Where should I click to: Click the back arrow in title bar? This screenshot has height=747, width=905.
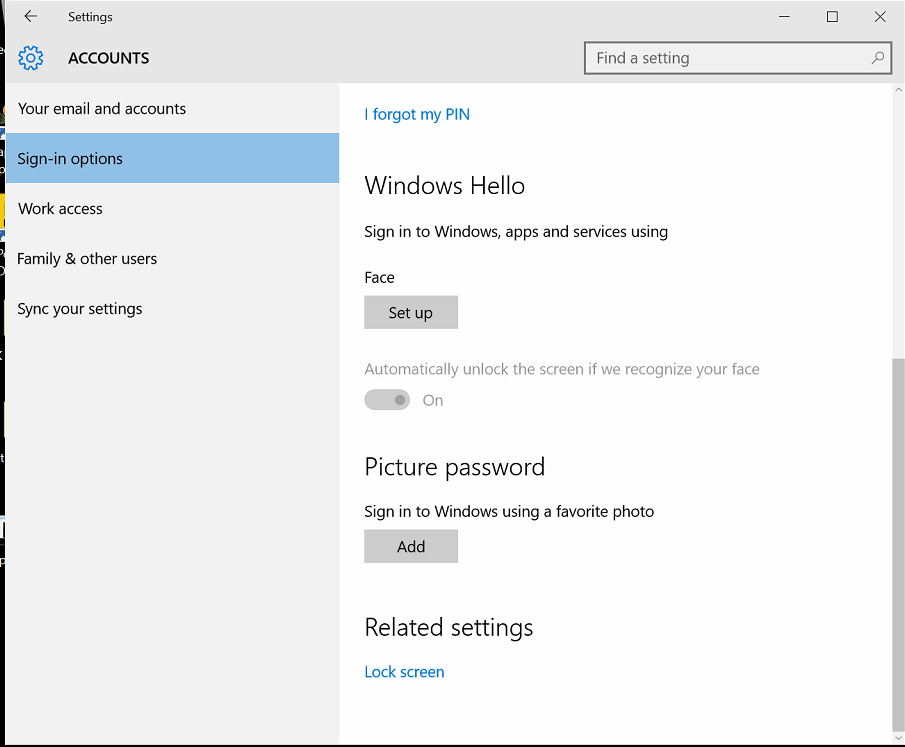tap(31, 17)
